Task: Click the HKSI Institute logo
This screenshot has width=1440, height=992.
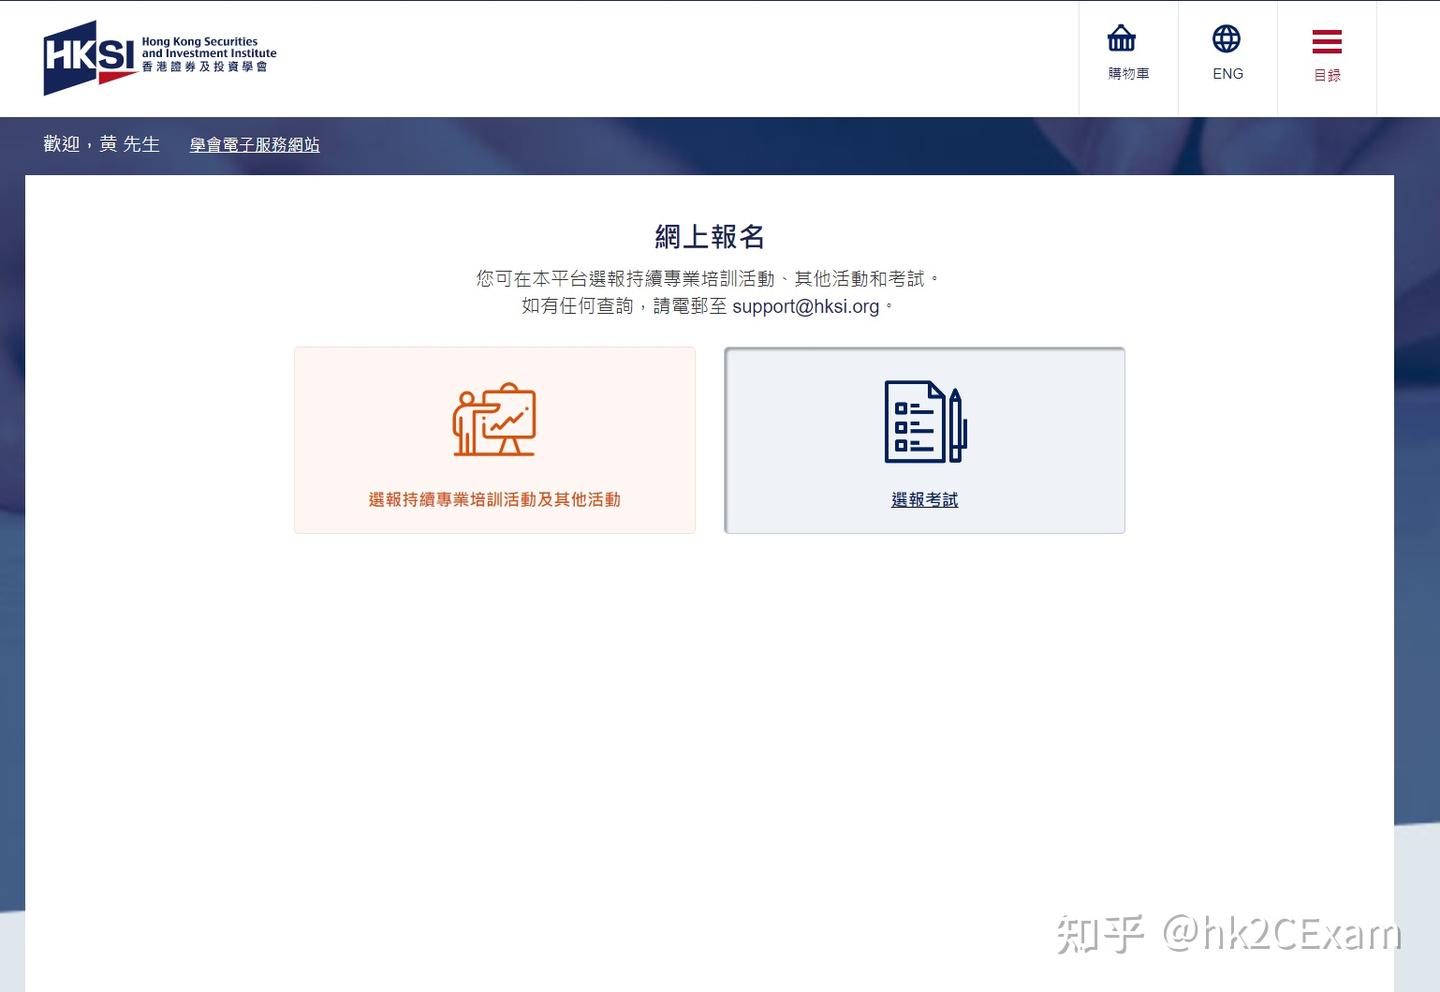Action: [x=160, y=55]
